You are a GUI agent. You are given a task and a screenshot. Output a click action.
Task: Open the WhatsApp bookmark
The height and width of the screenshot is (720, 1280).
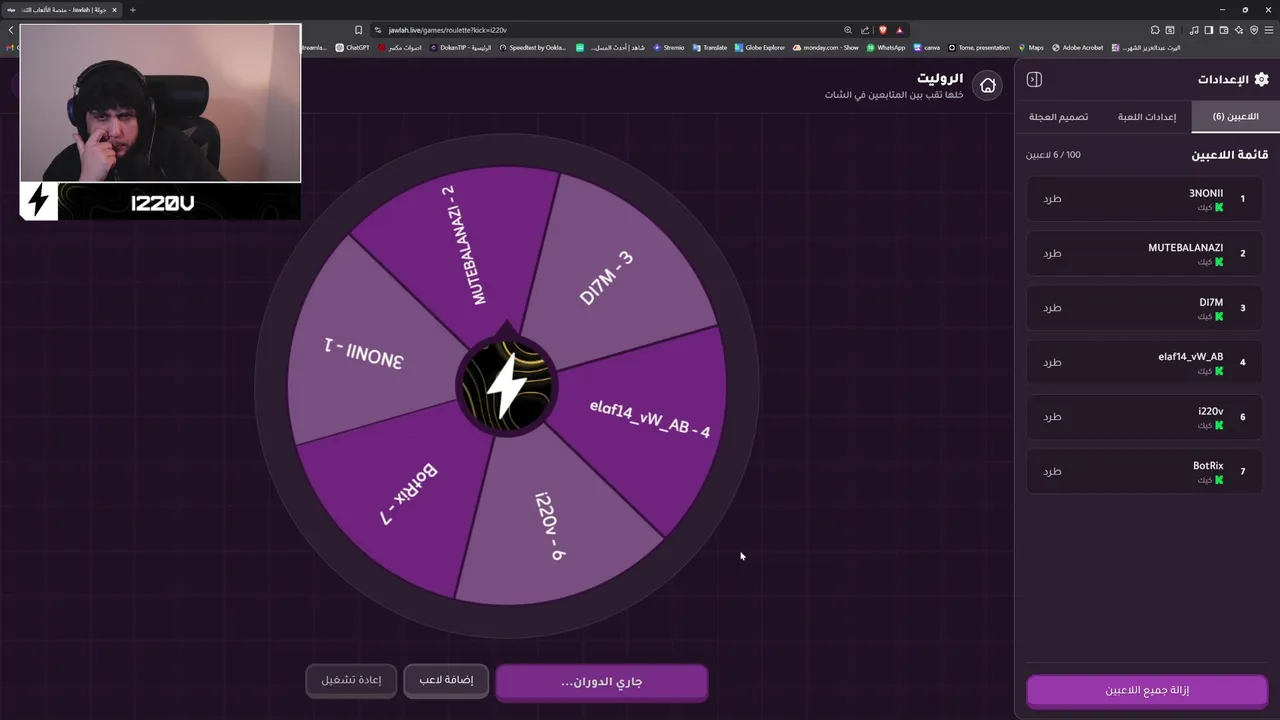tap(886, 47)
